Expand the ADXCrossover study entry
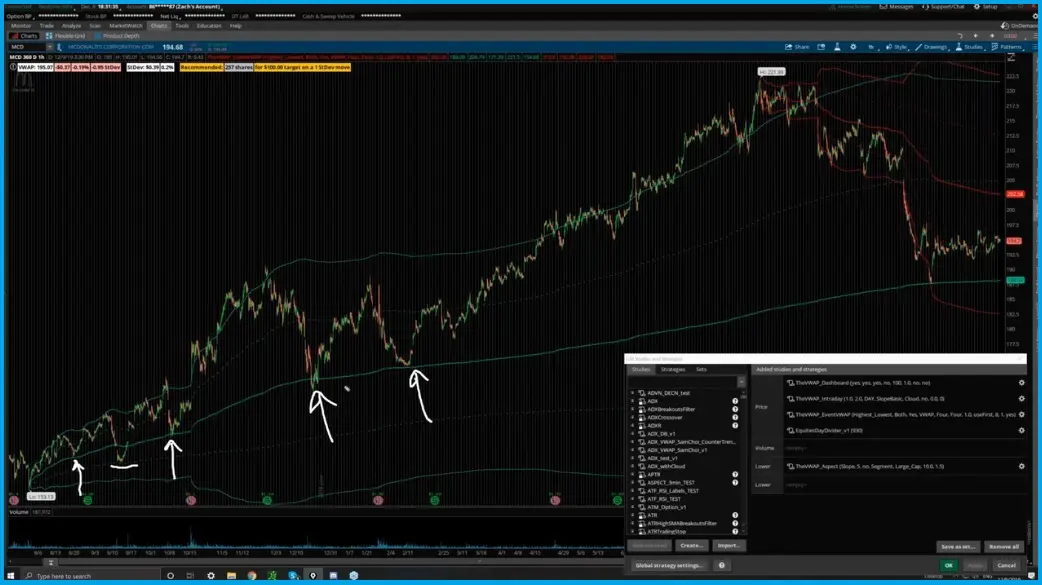This screenshot has height=585, width=1042. pyautogui.click(x=633, y=418)
